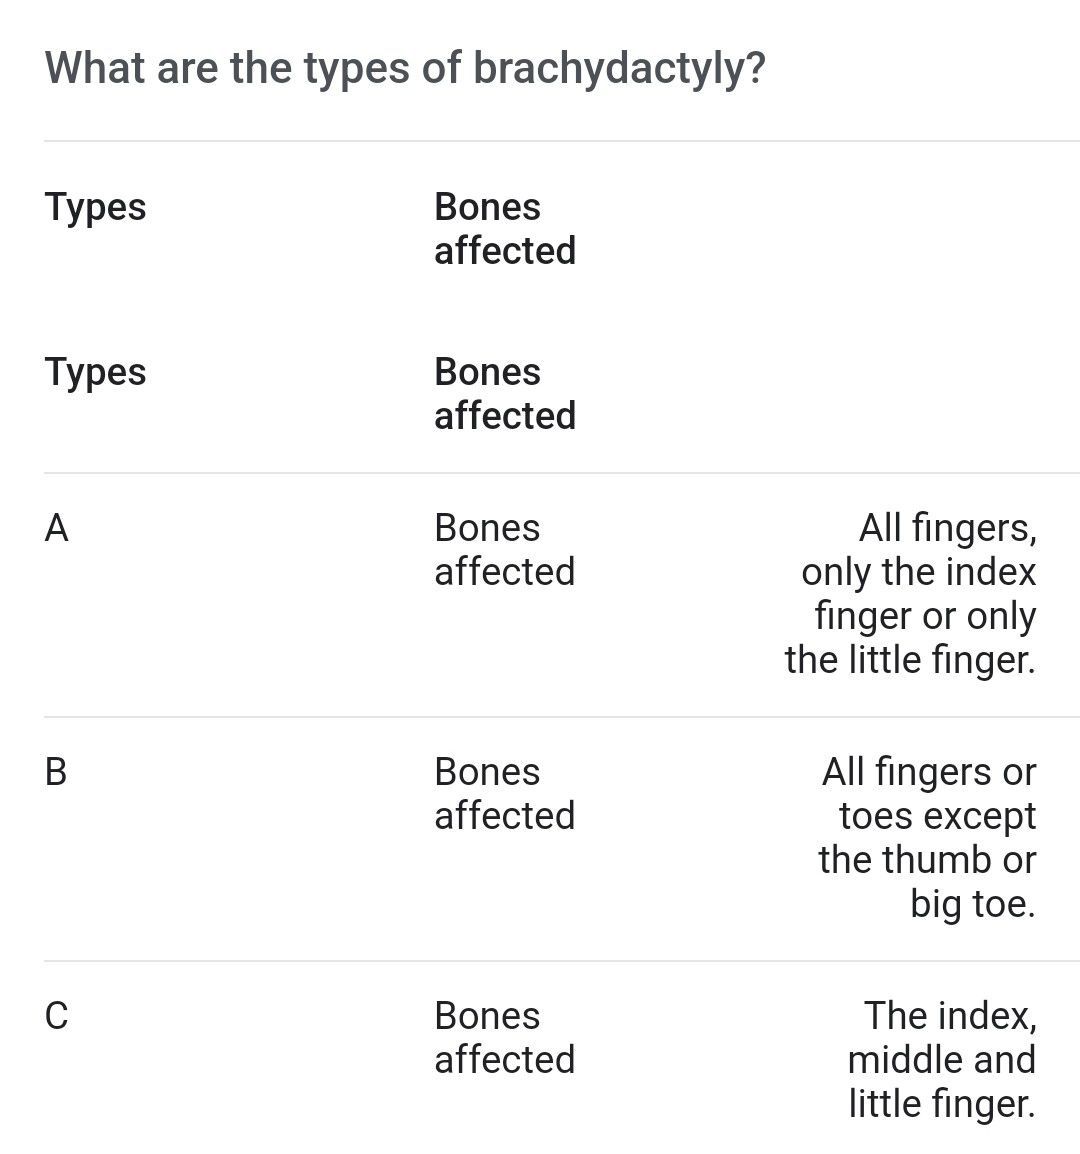Click the 'All fingers, only the index finger' description

pyautogui.click(x=910, y=593)
